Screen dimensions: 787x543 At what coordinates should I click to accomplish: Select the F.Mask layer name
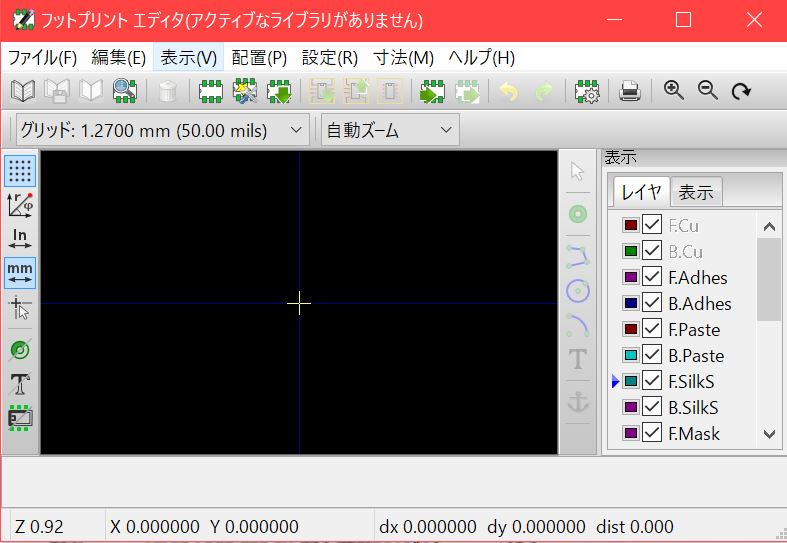(x=694, y=433)
